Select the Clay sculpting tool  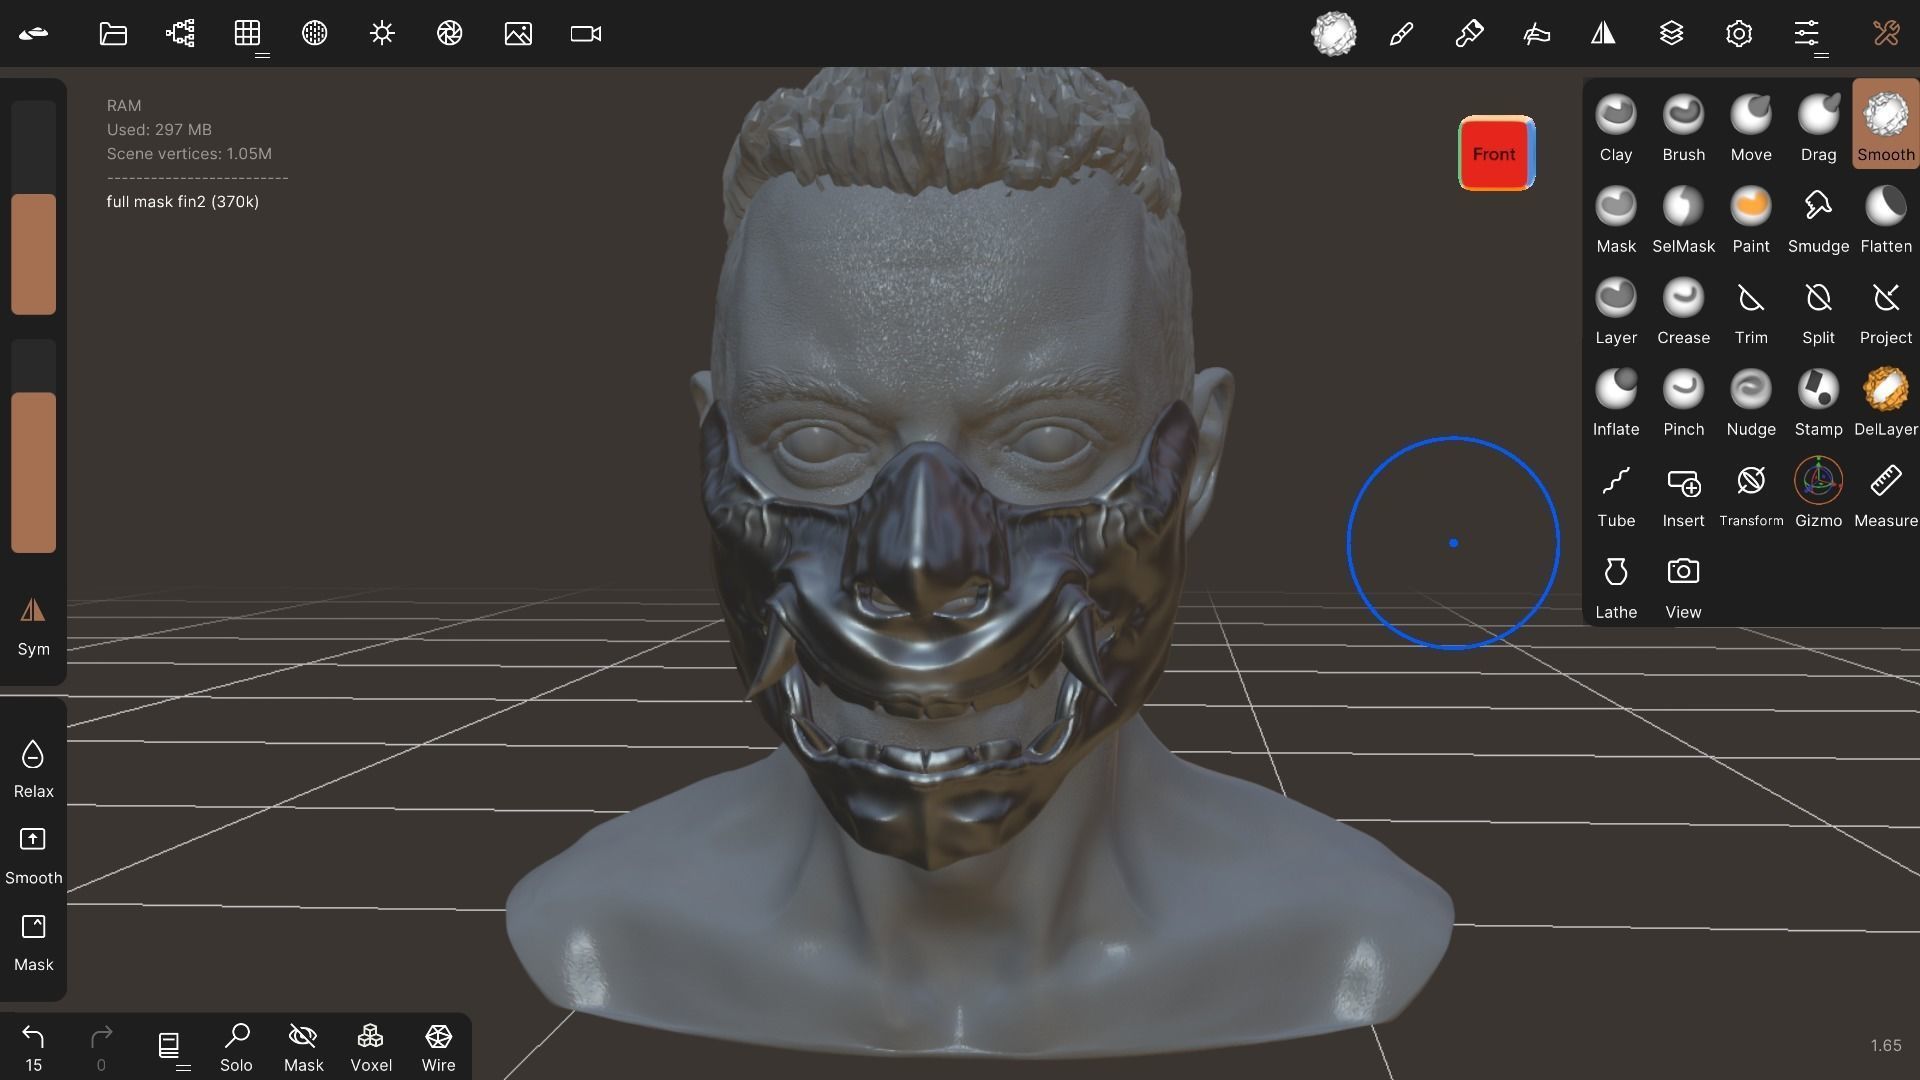[x=1616, y=126]
